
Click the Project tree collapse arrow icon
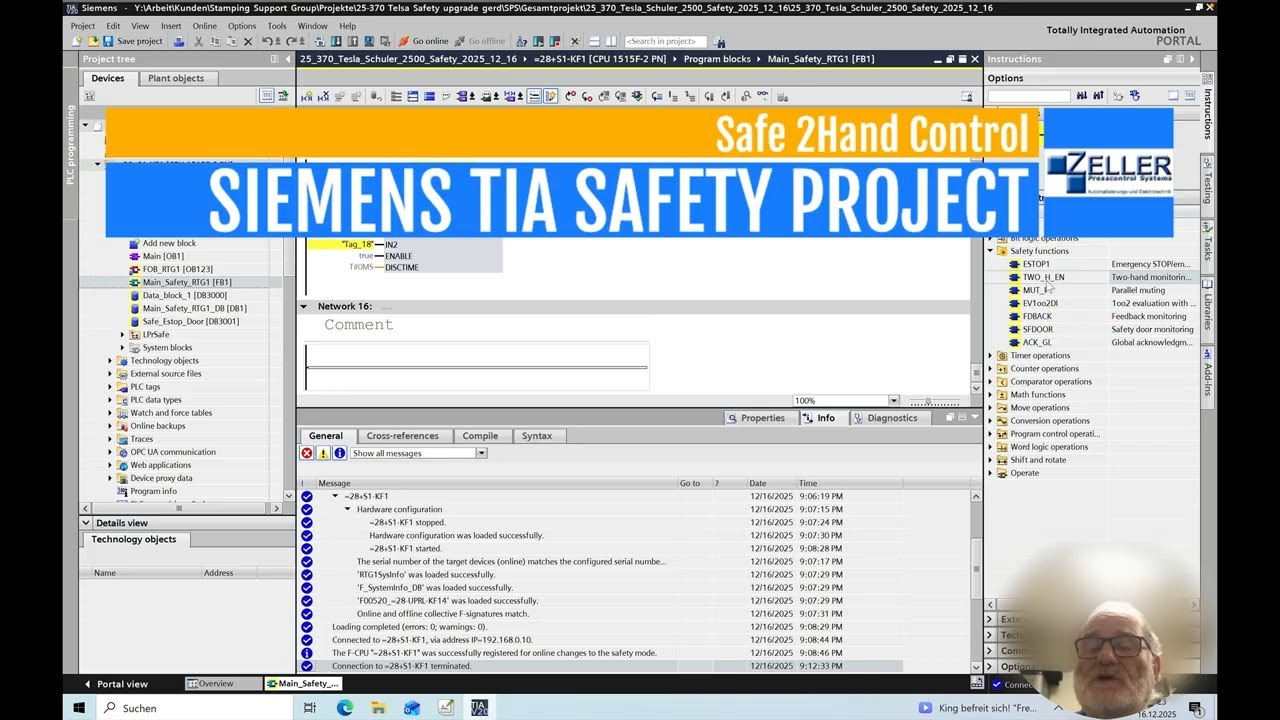288,59
